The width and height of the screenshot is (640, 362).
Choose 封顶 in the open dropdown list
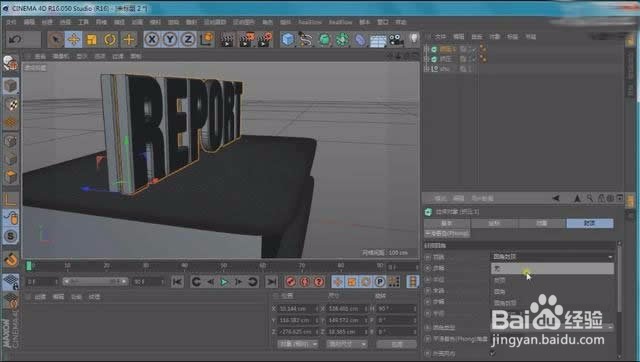(x=552, y=280)
